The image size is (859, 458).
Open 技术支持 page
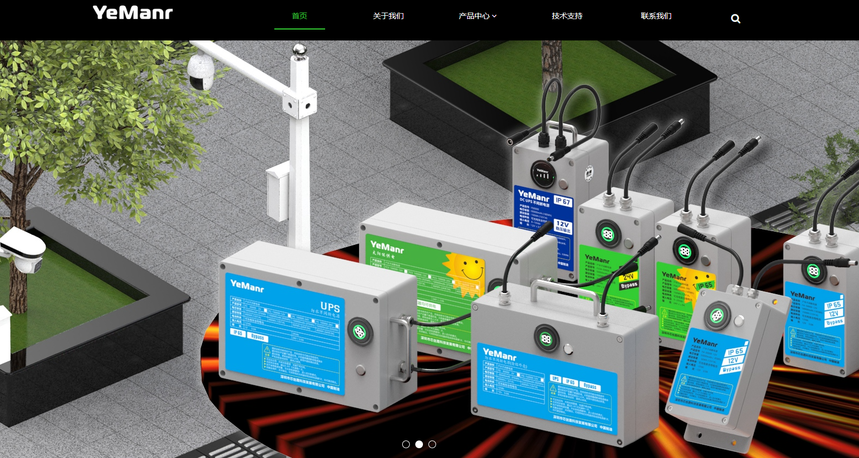tap(567, 16)
